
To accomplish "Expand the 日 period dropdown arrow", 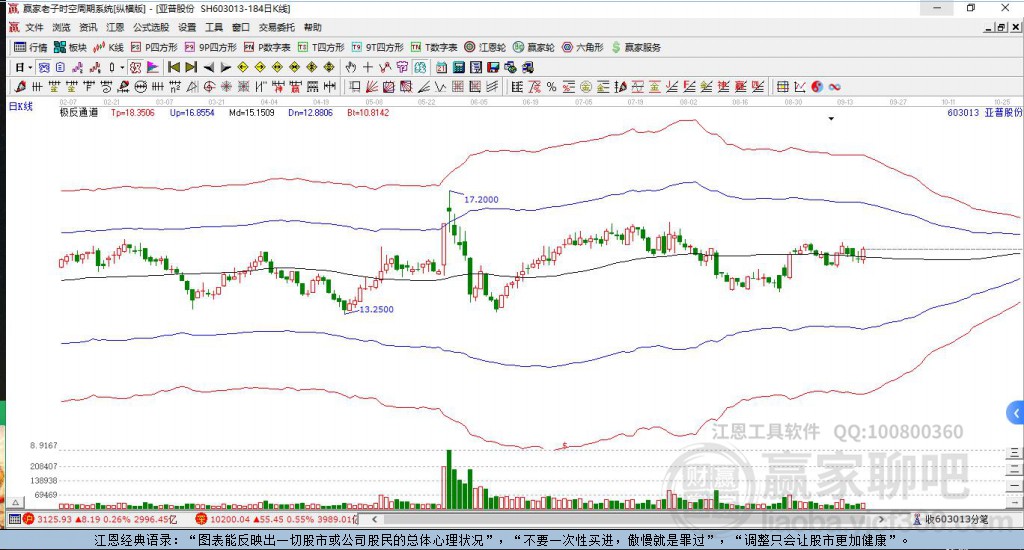I will click(x=30, y=67).
